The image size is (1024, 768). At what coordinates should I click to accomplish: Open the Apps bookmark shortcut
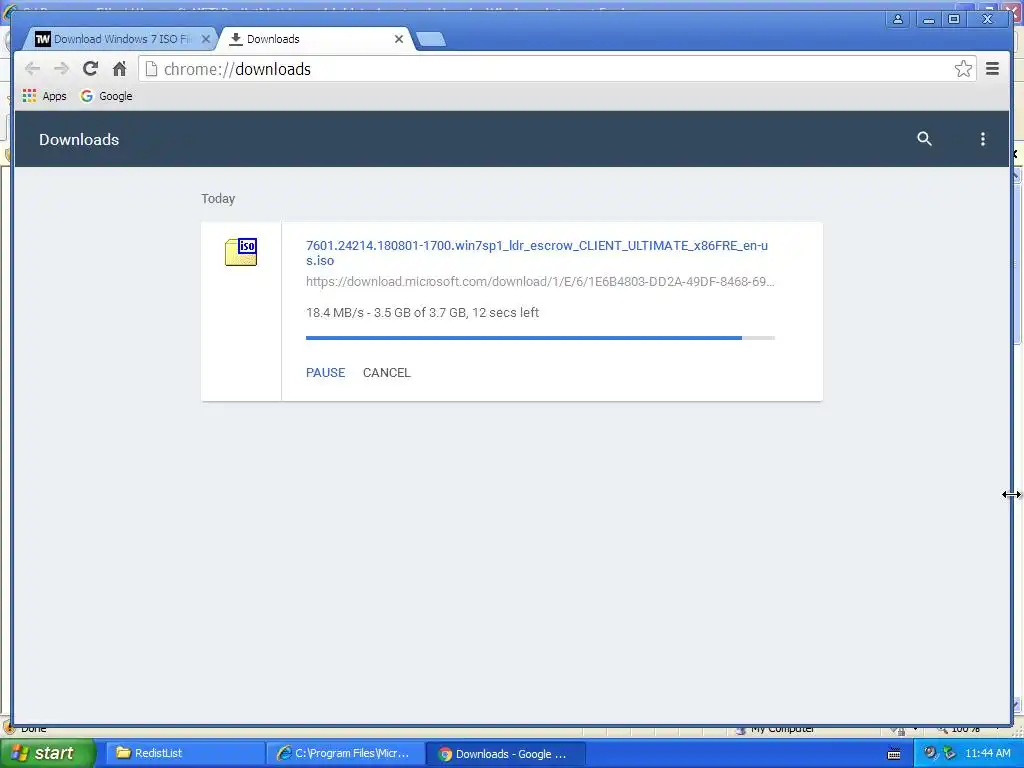(x=44, y=96)
